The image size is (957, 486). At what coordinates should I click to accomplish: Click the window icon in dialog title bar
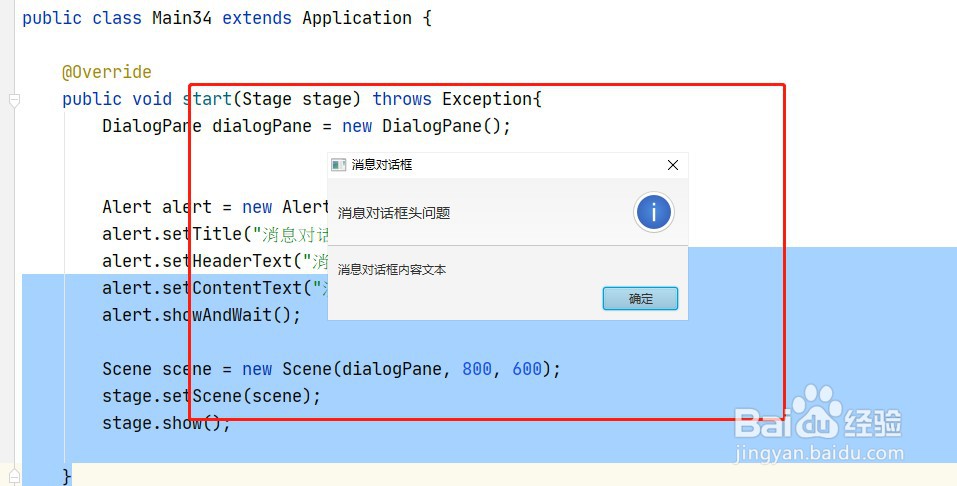[339, 165]
